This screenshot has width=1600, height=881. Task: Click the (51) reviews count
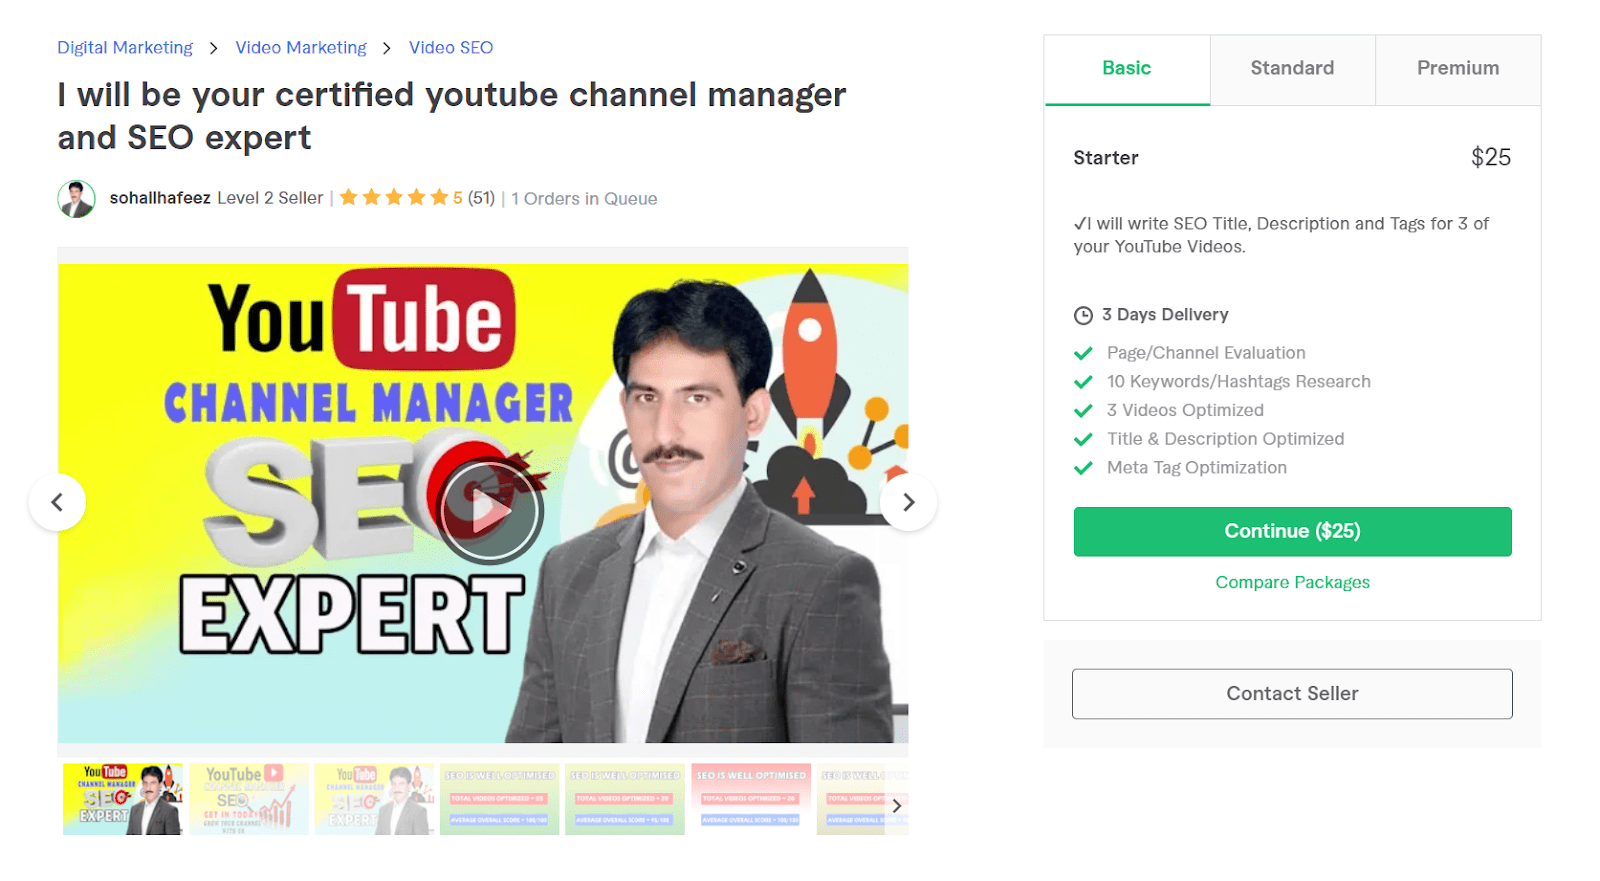(x=481, y=198)
